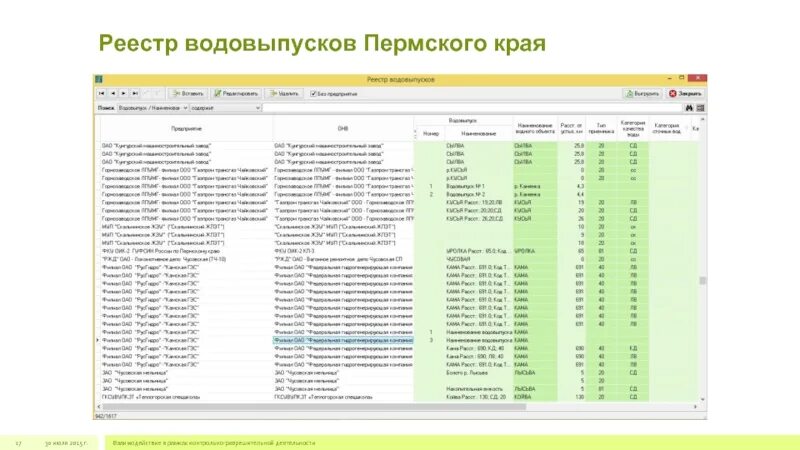Viewport: 800px width, 450px height.
Task: Click the 'Наименование водного объекта' column header
Action: coord(535,129)
